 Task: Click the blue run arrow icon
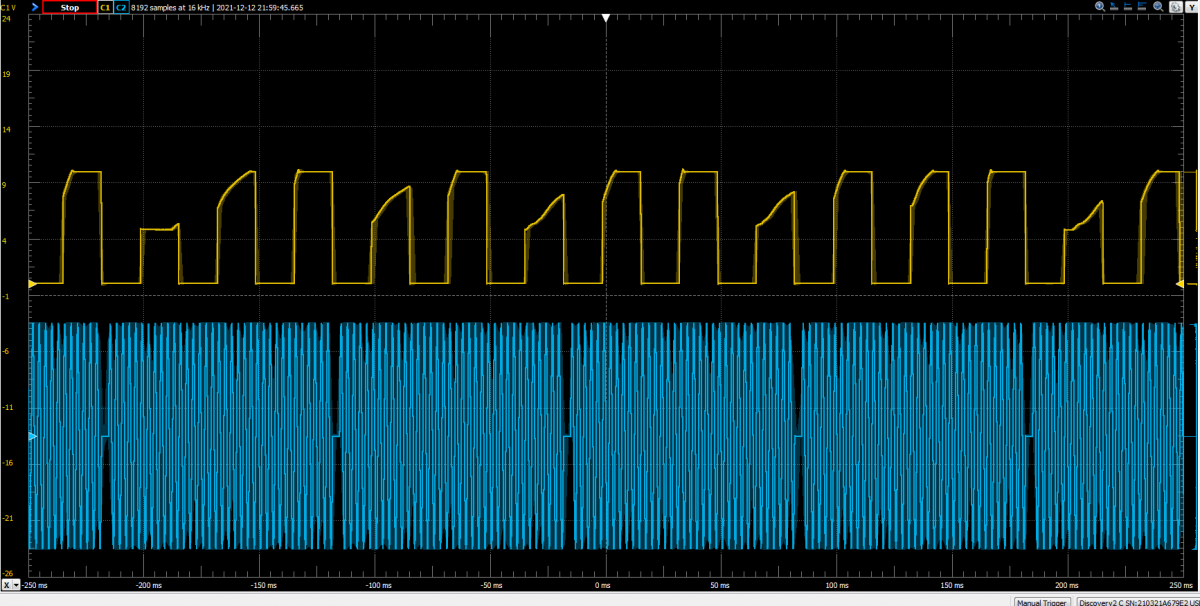[35, 7]
